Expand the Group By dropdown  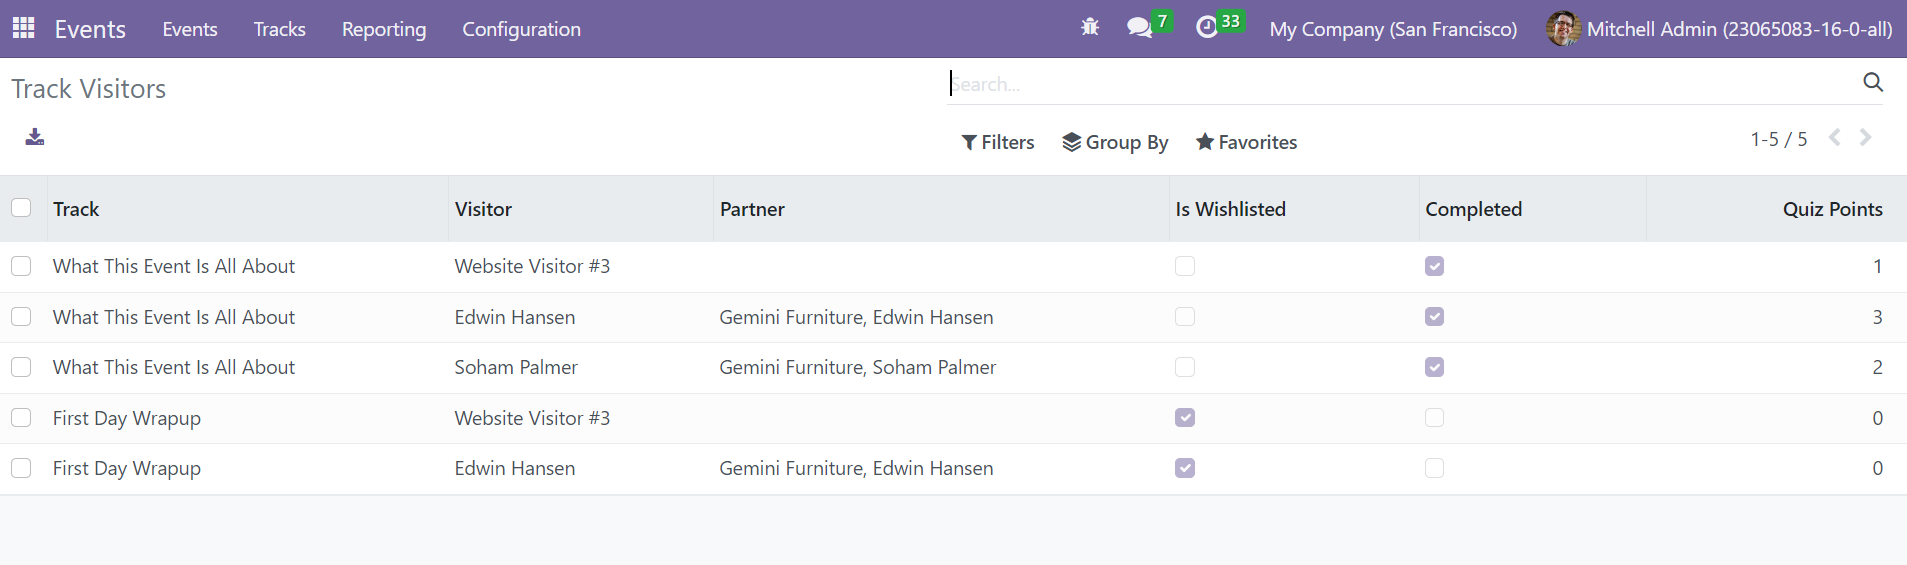(1115, 142)
